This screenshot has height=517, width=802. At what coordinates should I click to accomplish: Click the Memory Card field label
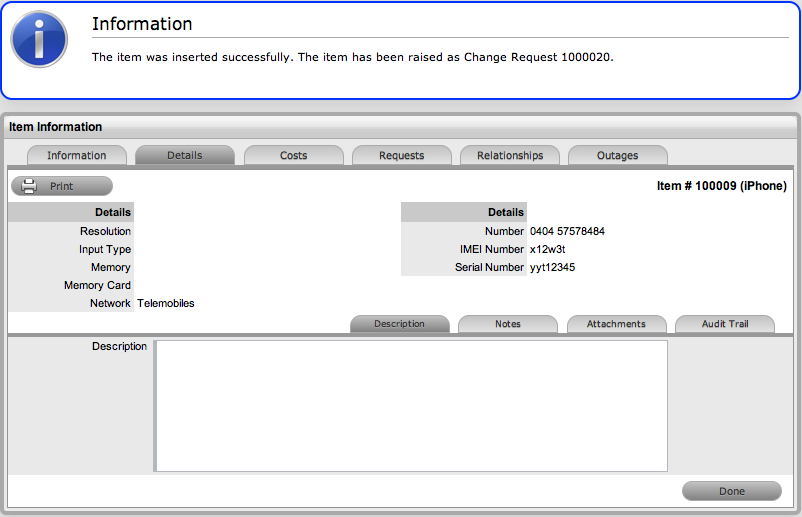97,285
